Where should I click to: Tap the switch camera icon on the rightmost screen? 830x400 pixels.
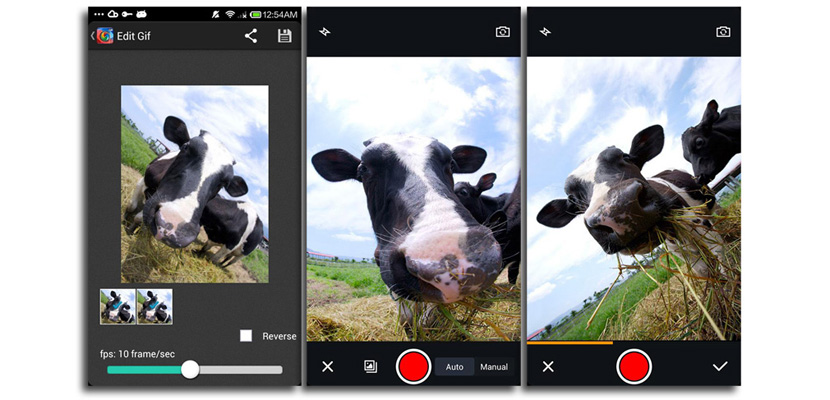[722, 32]
